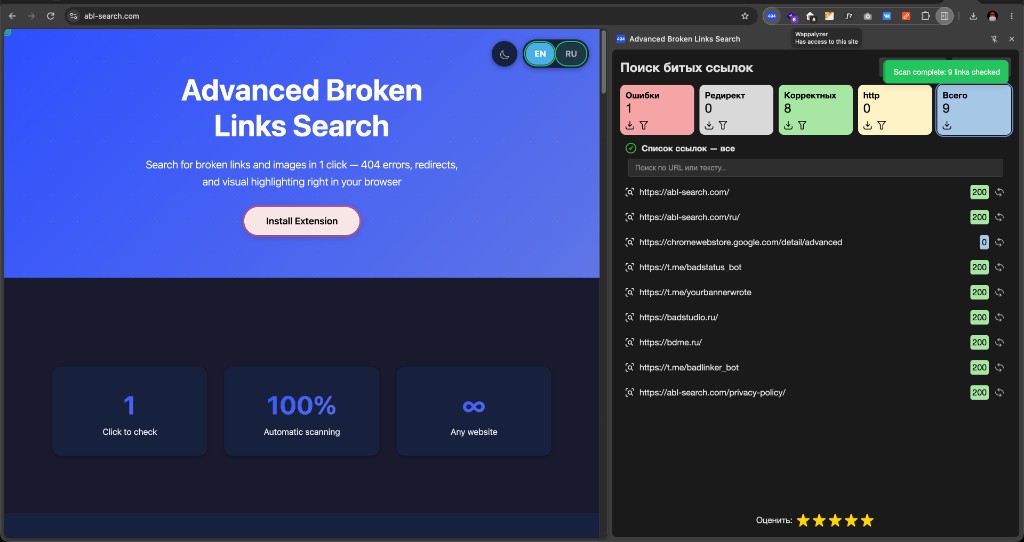Open the Chrome three-dot menu

[x=1012, y=16]
